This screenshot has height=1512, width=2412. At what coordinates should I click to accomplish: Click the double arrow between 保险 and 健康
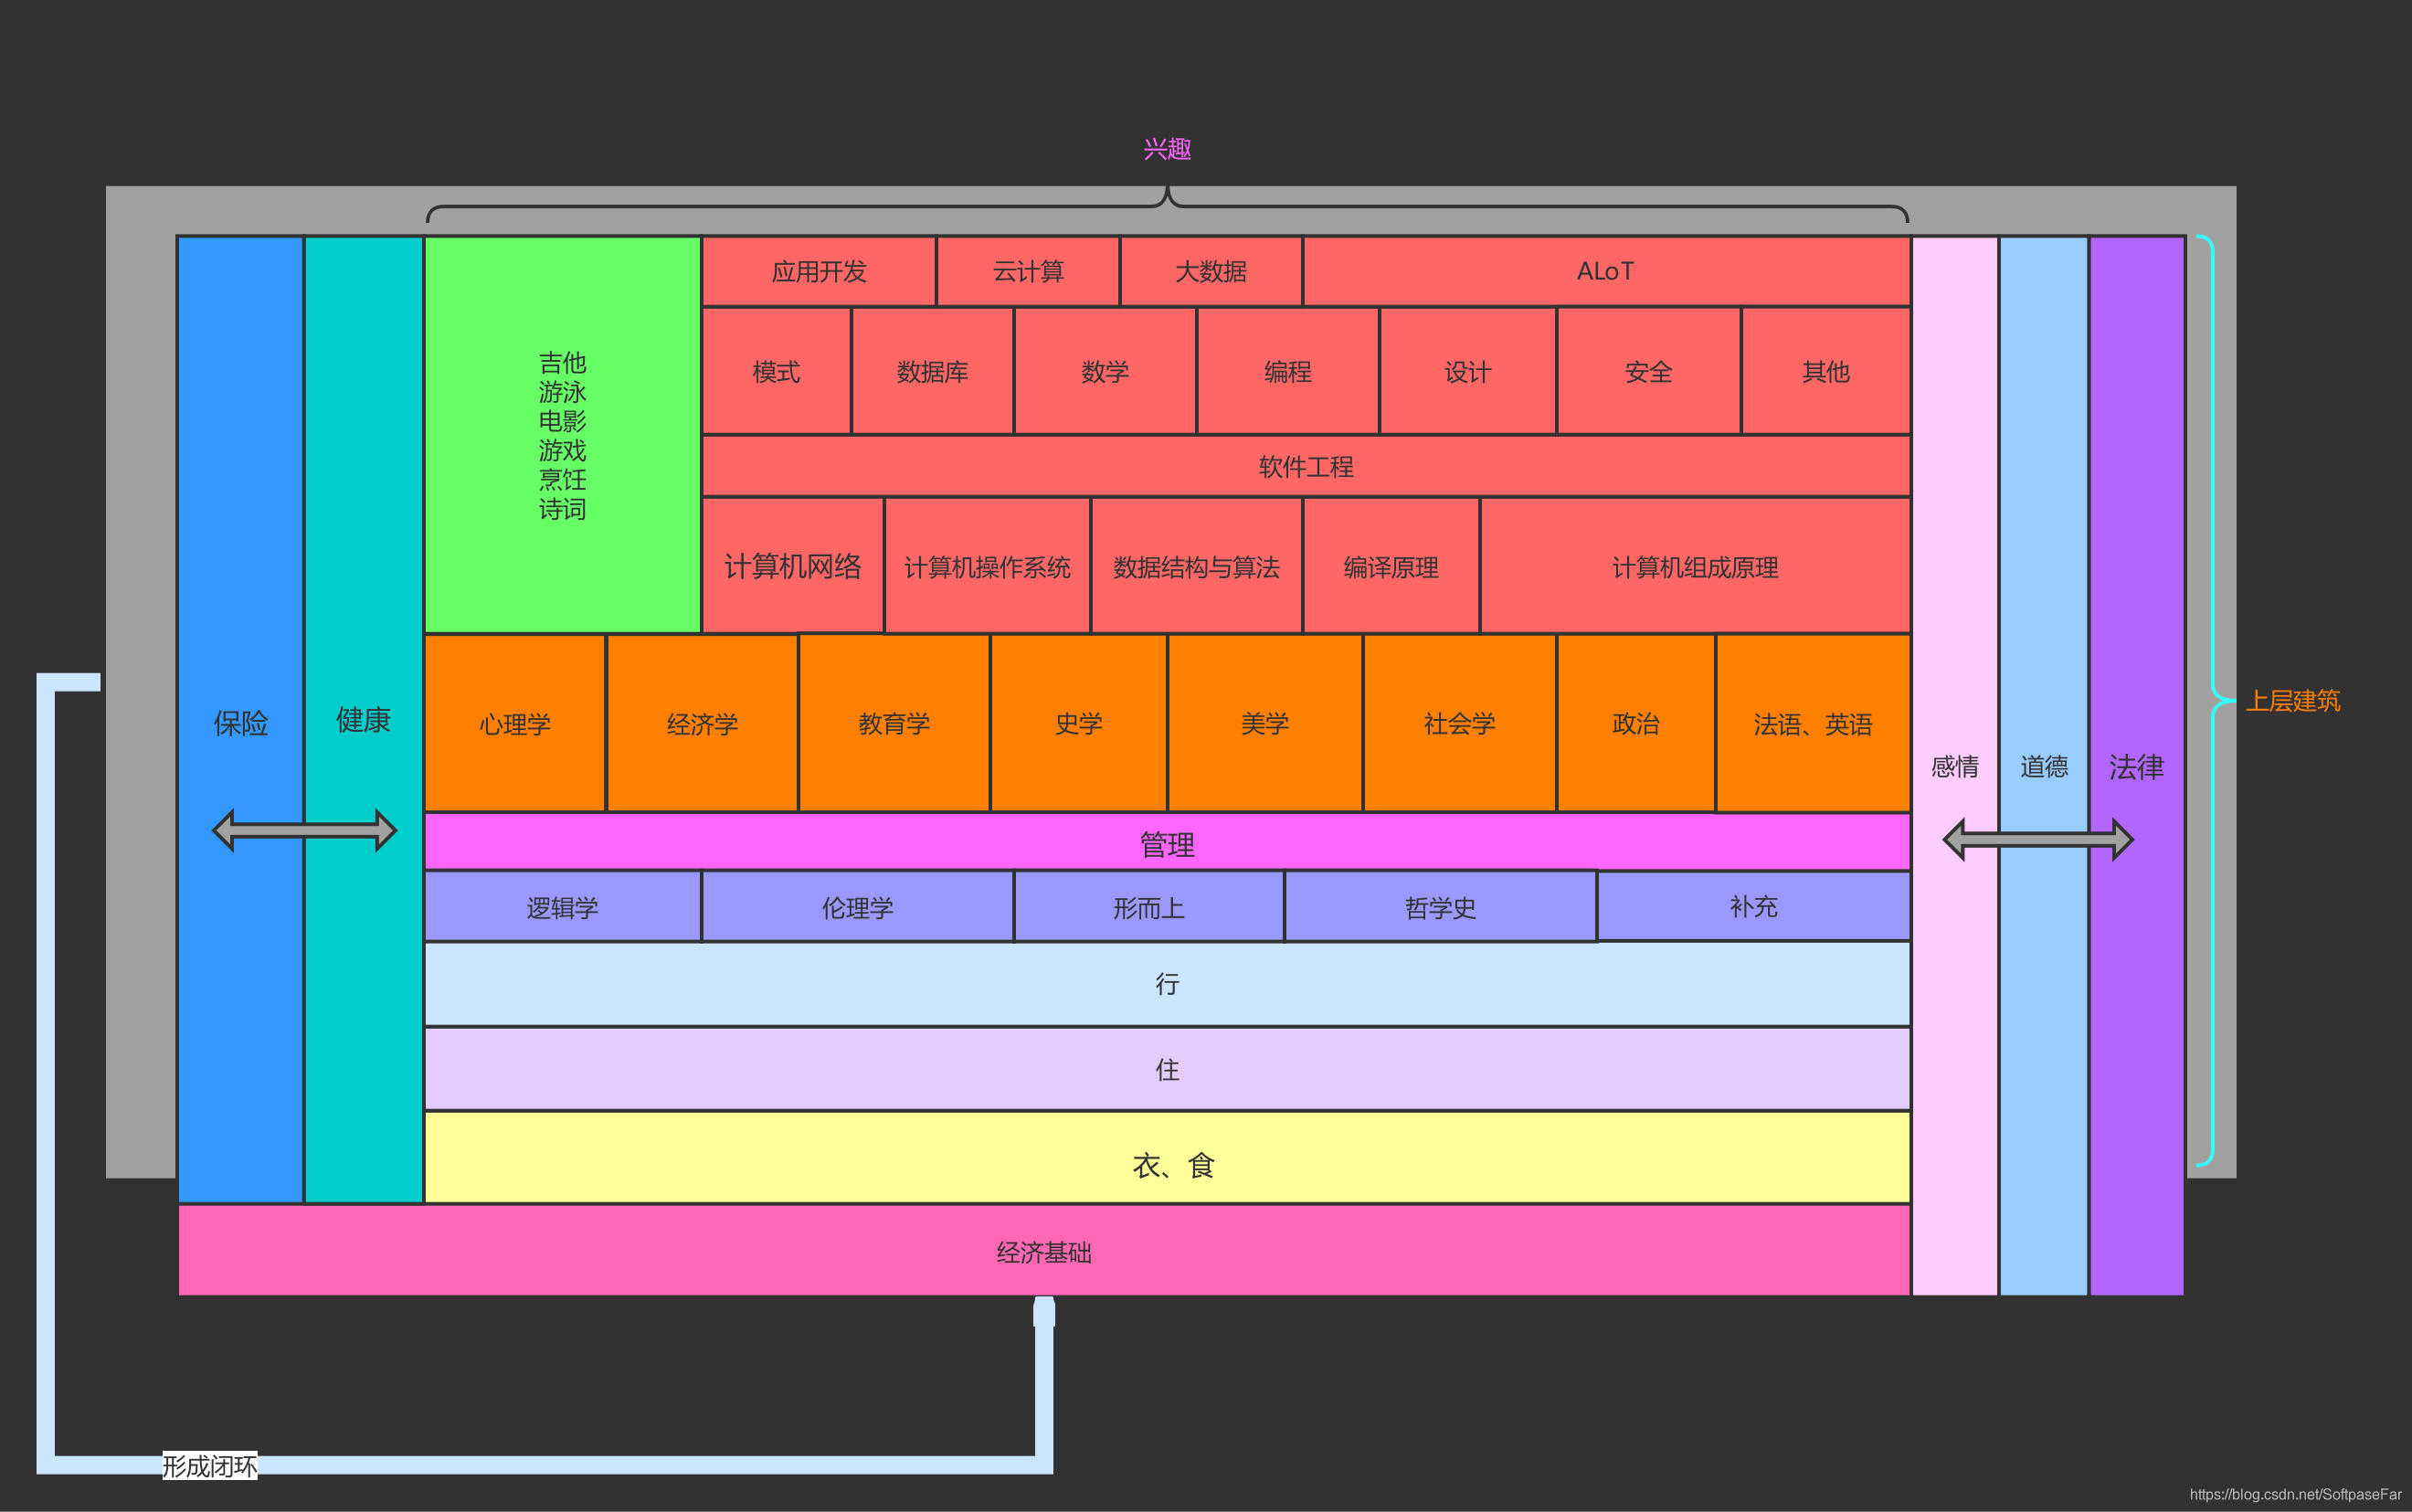pyautogui.click(x=304, y=830)
